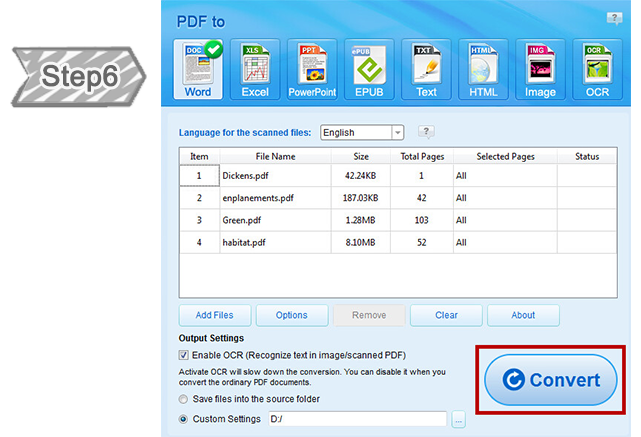Image resolution: width=641 pixels, height=437 pixels.
Task: Switch to OCR conversion mode
Action: [x=597, y=70]
